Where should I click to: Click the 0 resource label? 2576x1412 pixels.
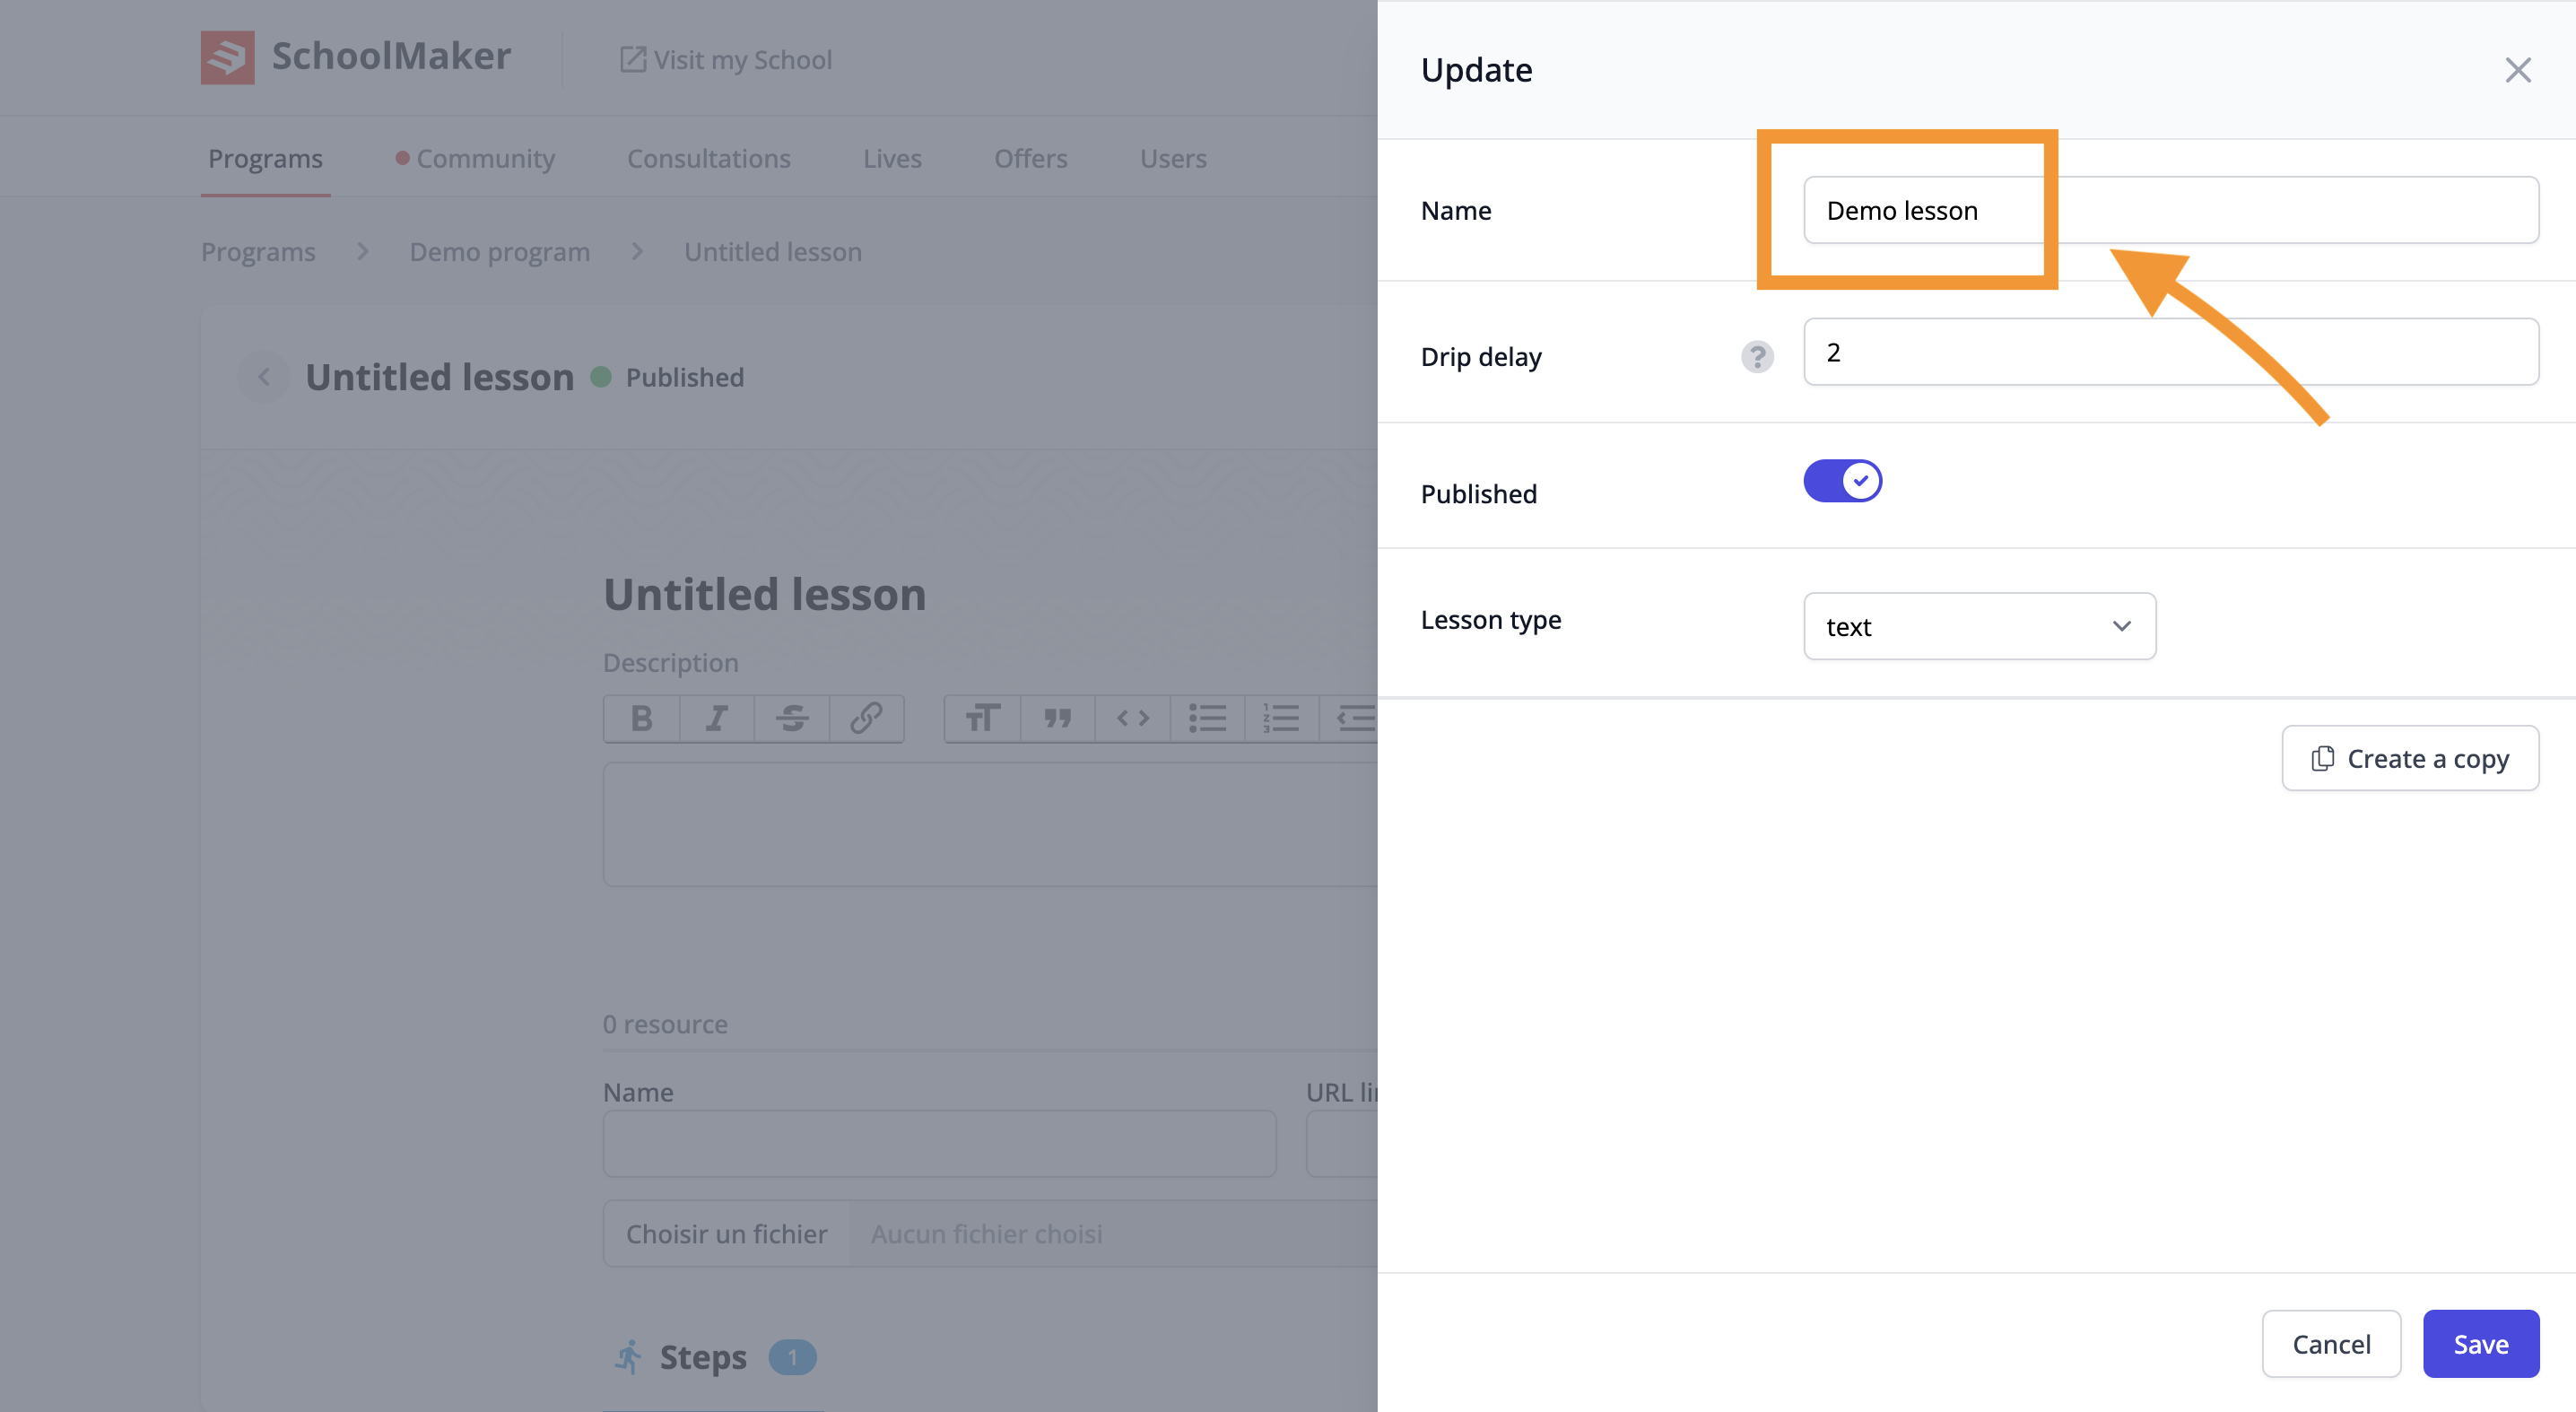coord(665,1025)
